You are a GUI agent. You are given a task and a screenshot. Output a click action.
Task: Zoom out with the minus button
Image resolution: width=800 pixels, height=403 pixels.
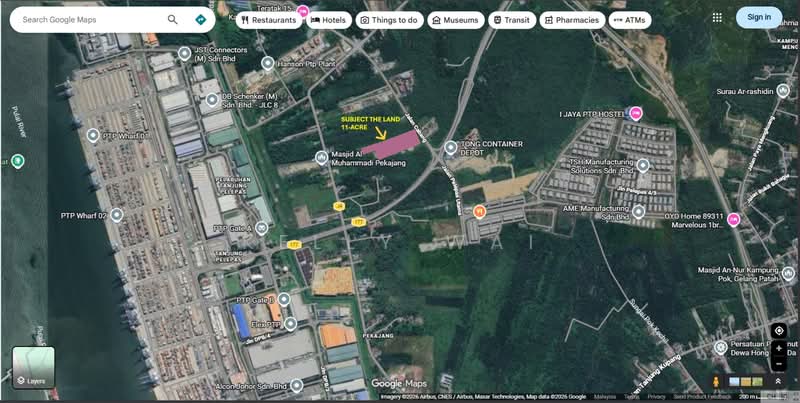tap(779, 364)
